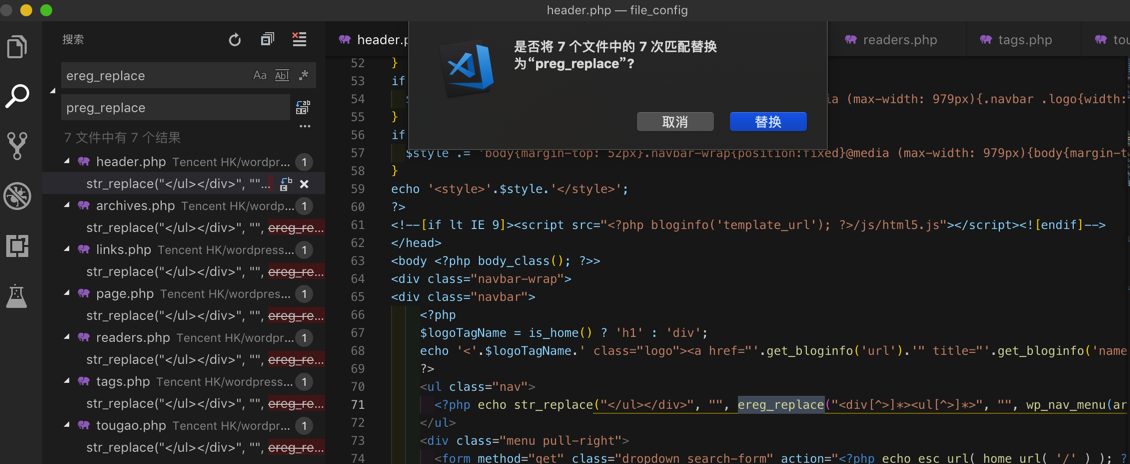Collapse all search results
1130x464 pixels.
[x=267, y=40]
